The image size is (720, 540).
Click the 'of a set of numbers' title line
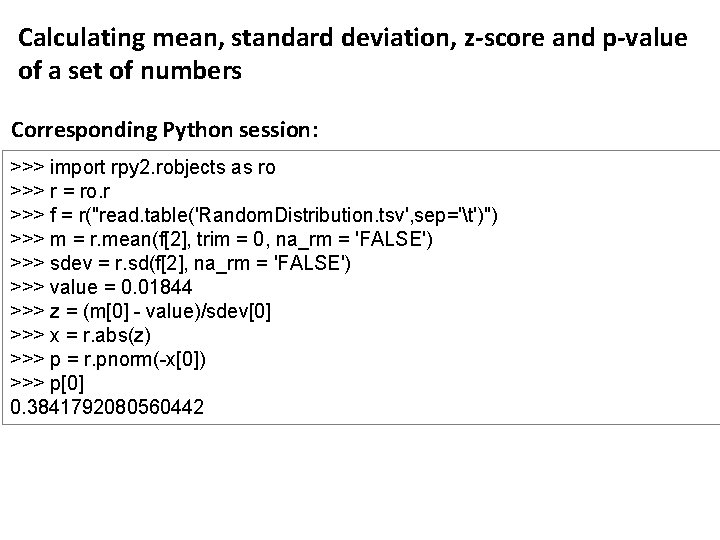point(130,72)
